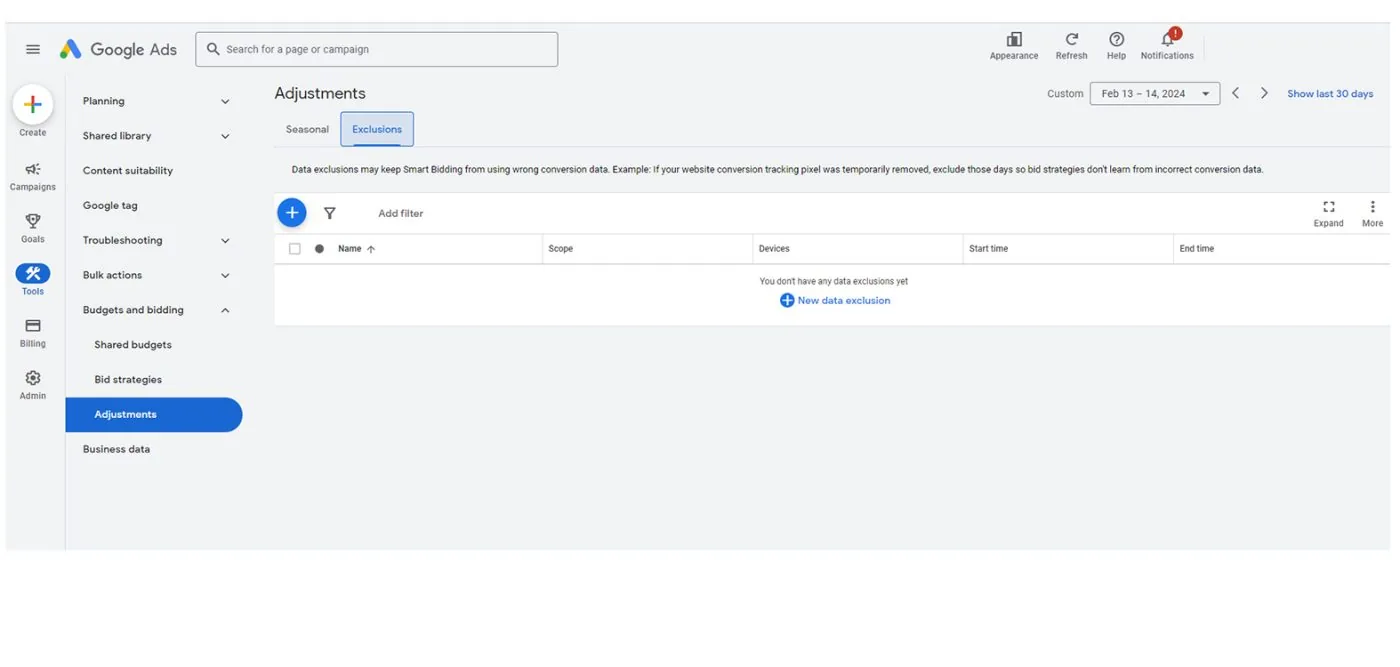Screen dimensions: 1400x667
Task: Open Shared budgets
Action: [x=133, y=345]
